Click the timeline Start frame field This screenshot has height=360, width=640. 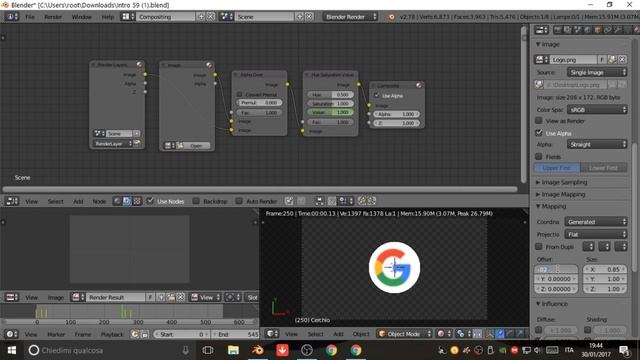[181, 334]
